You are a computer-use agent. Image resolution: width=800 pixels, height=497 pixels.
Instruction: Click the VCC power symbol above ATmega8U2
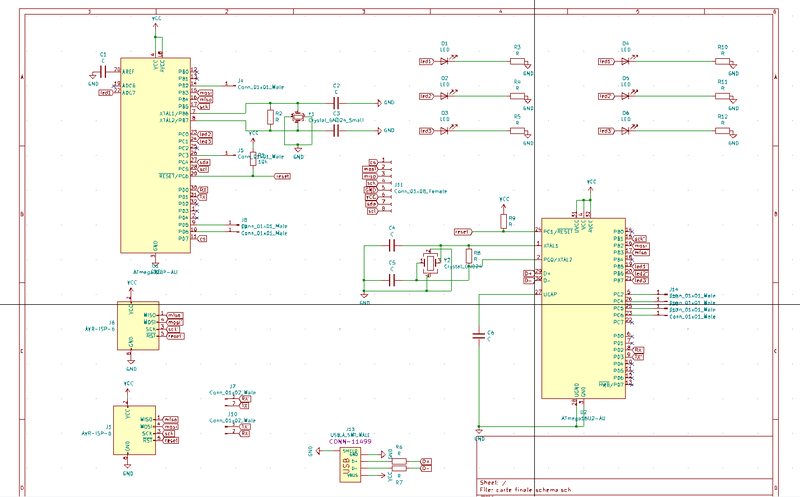pos(591,186)
